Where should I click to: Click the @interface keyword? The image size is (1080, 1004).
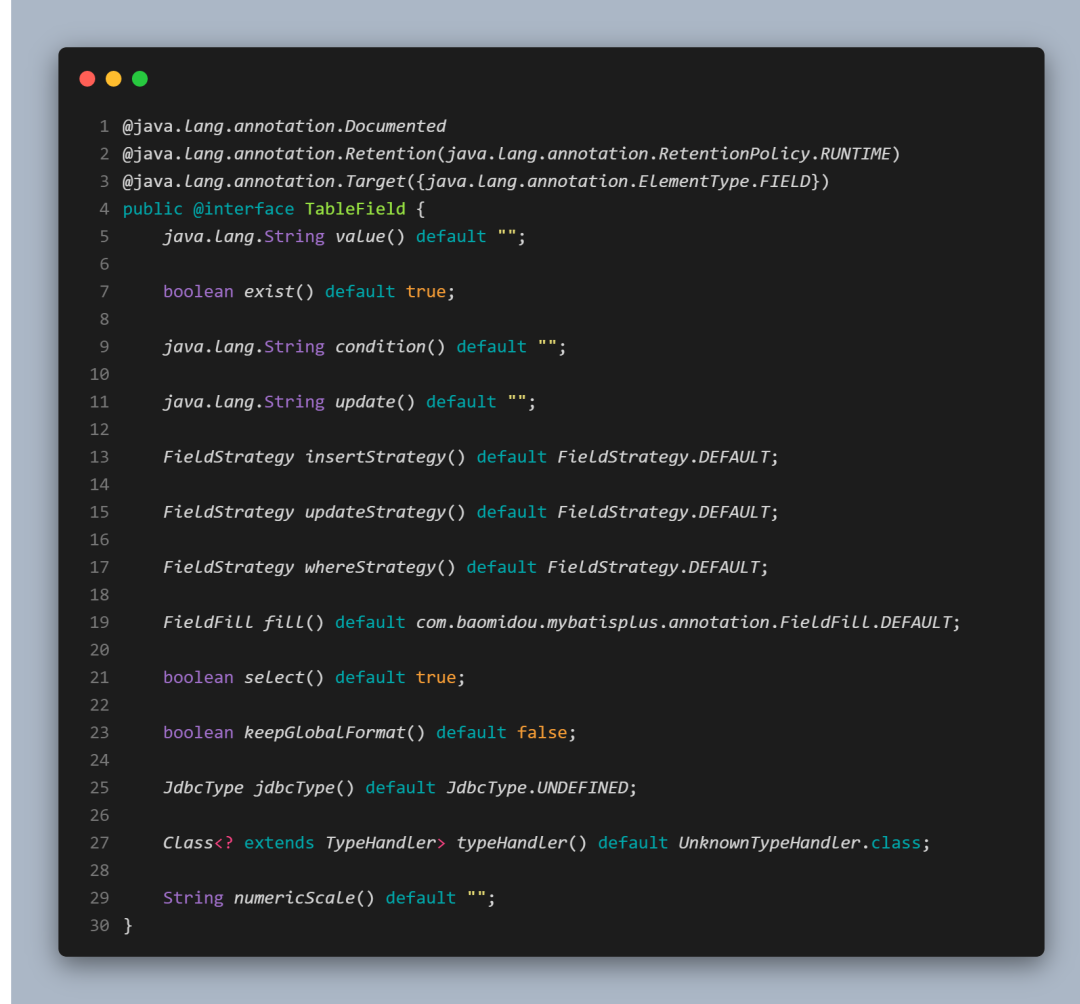click(x=244, y=209)
